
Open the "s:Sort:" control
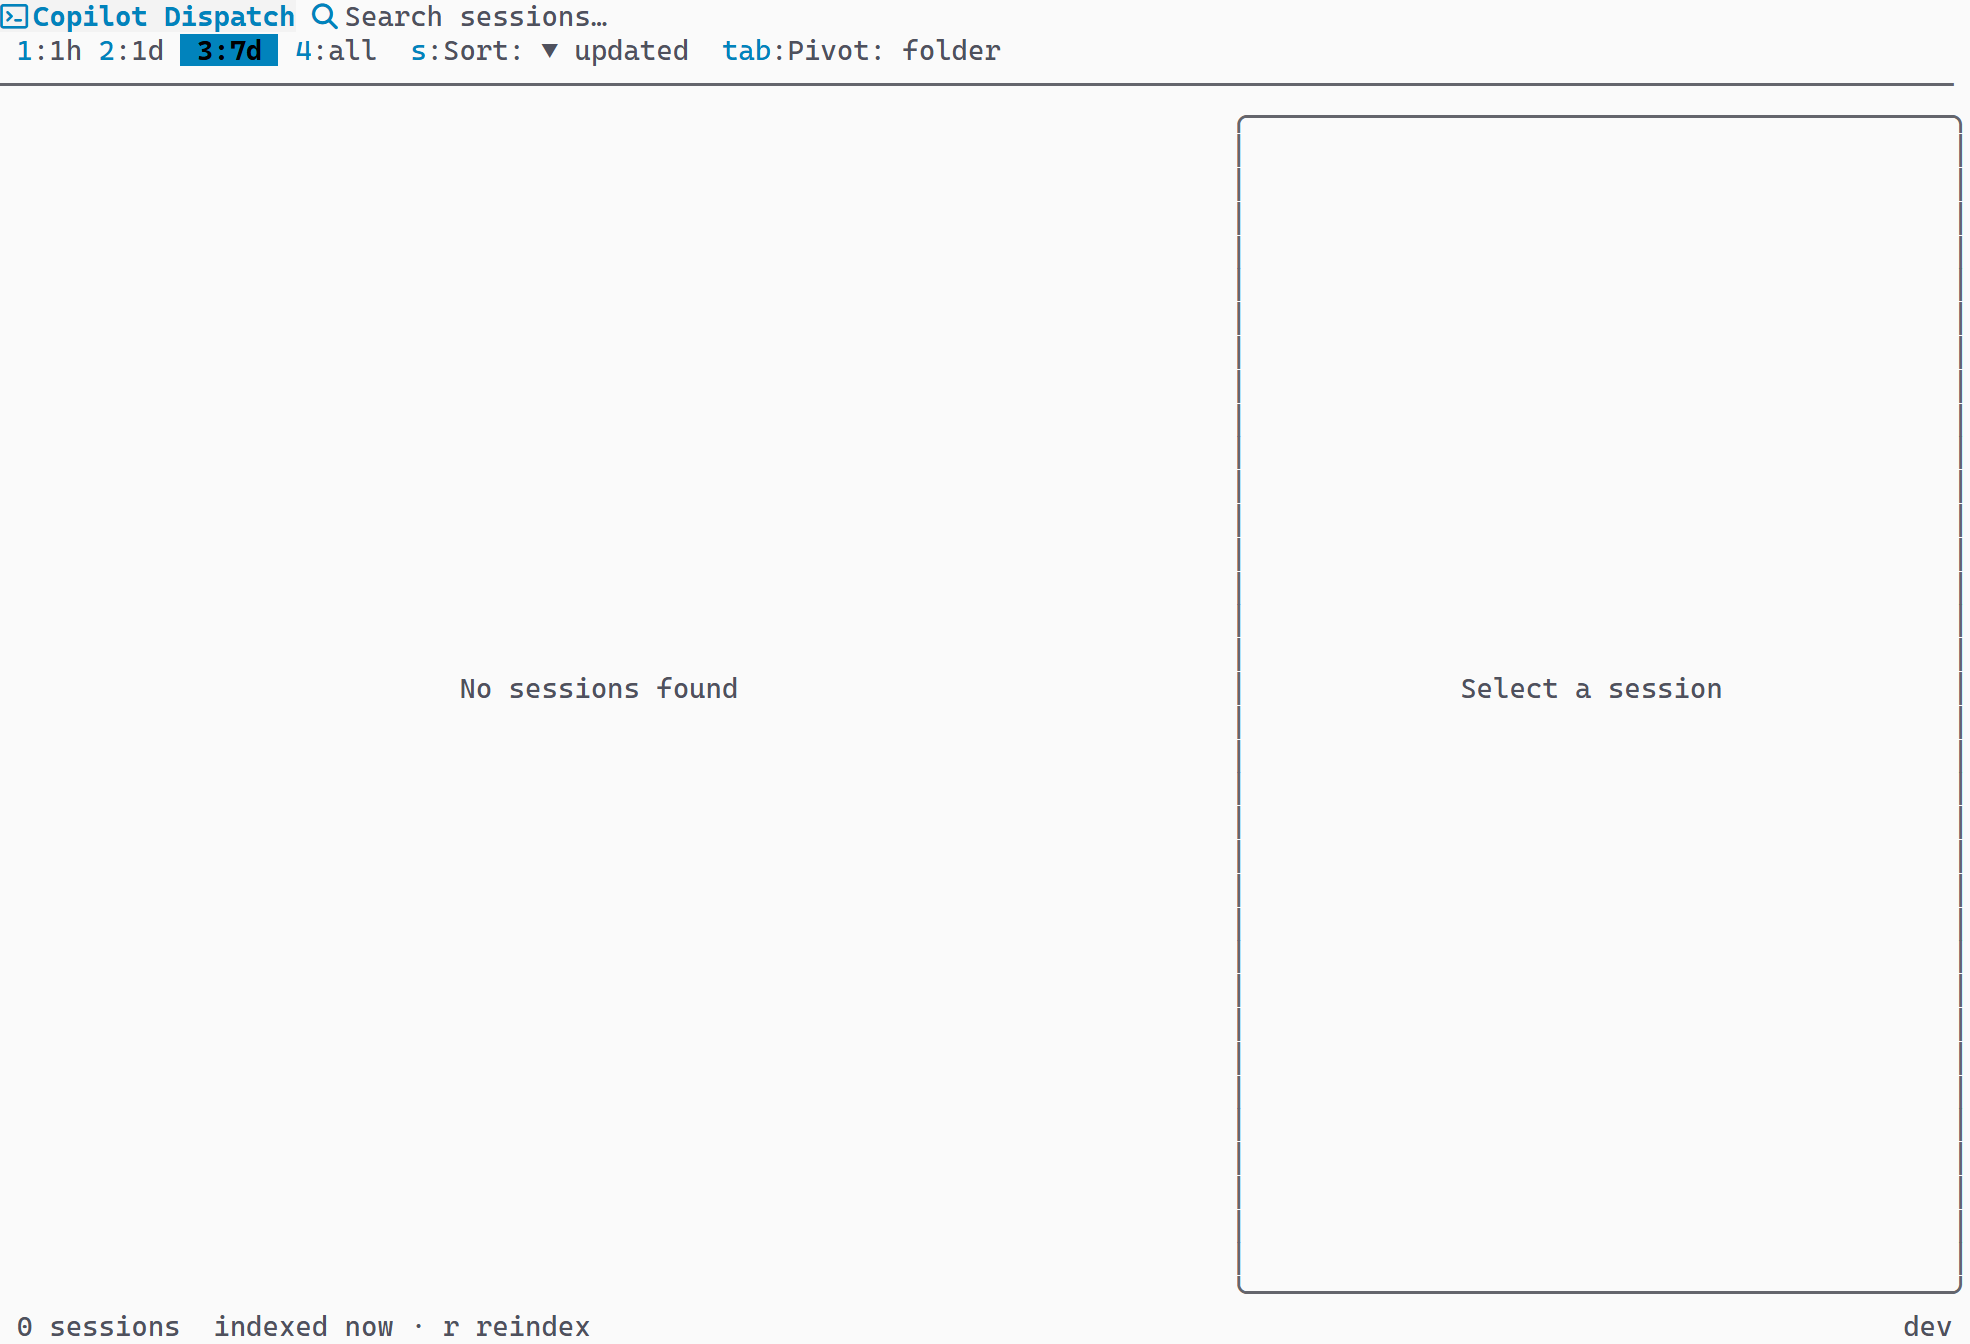click(x=467, y=51)
